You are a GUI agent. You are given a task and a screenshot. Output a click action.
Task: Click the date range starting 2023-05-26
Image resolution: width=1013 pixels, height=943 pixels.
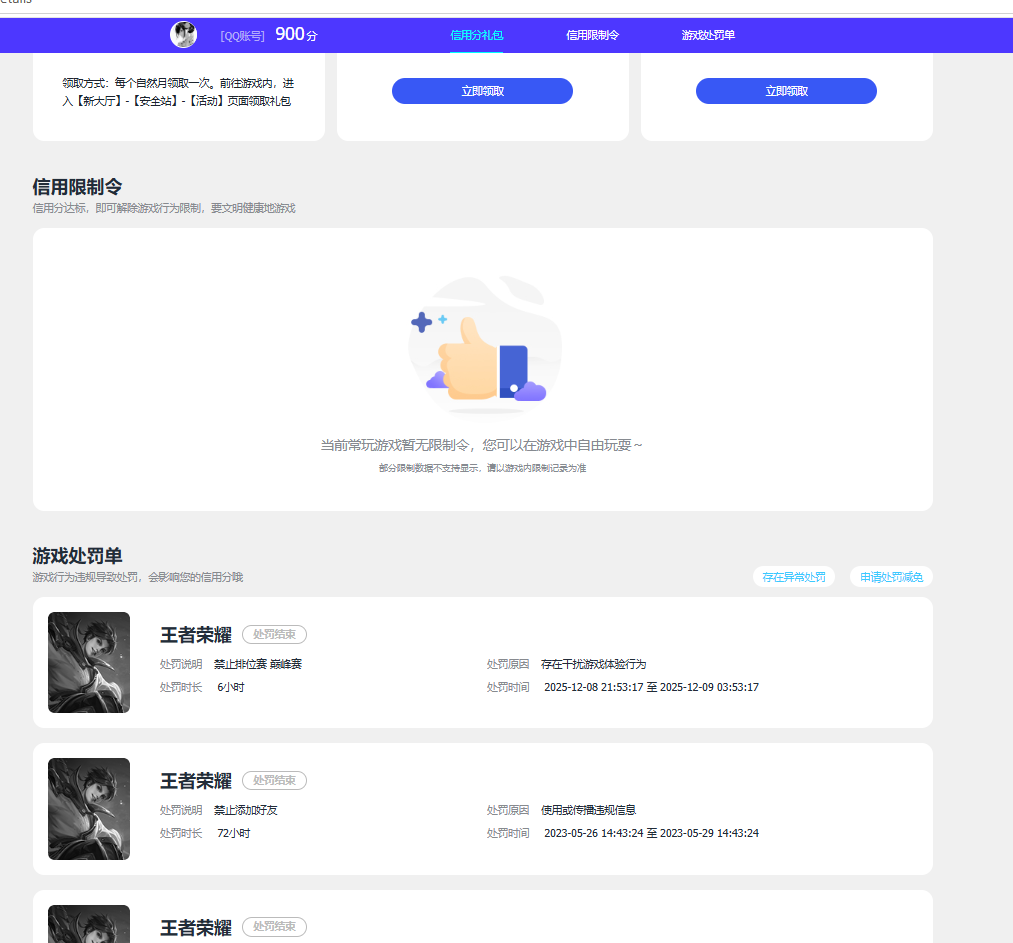[651, 833]
